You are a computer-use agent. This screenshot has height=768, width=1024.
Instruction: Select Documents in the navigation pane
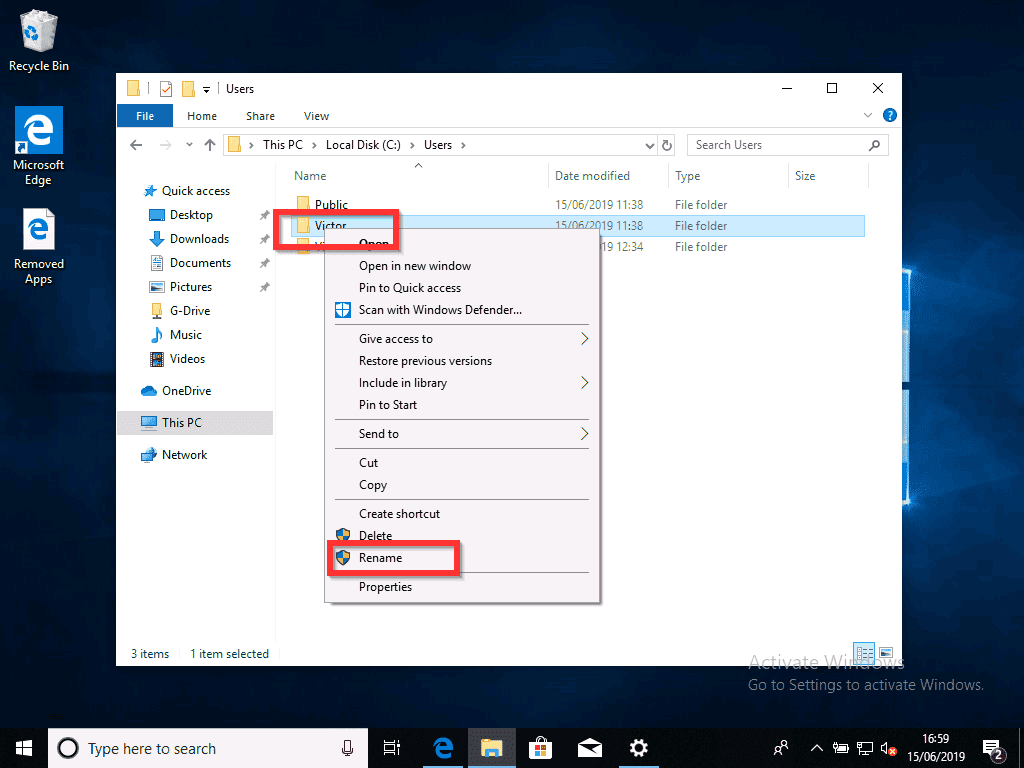200,263
